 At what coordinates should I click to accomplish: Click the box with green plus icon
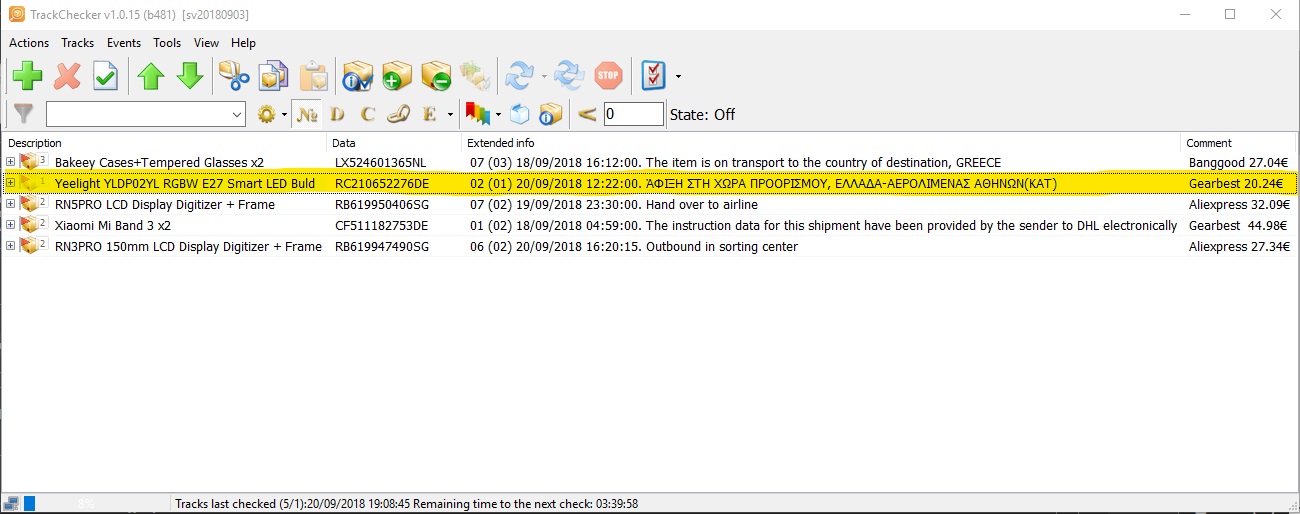pos(397,76)
